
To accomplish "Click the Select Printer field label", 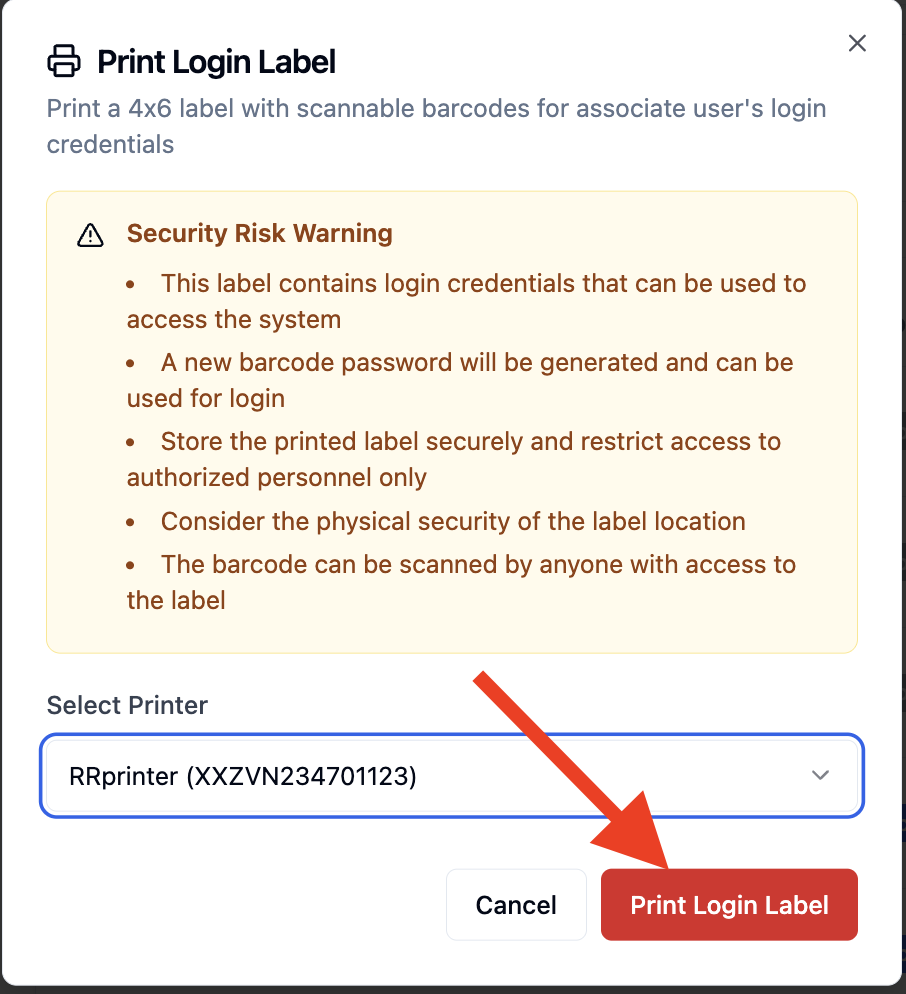I will [x=127, y=705].
